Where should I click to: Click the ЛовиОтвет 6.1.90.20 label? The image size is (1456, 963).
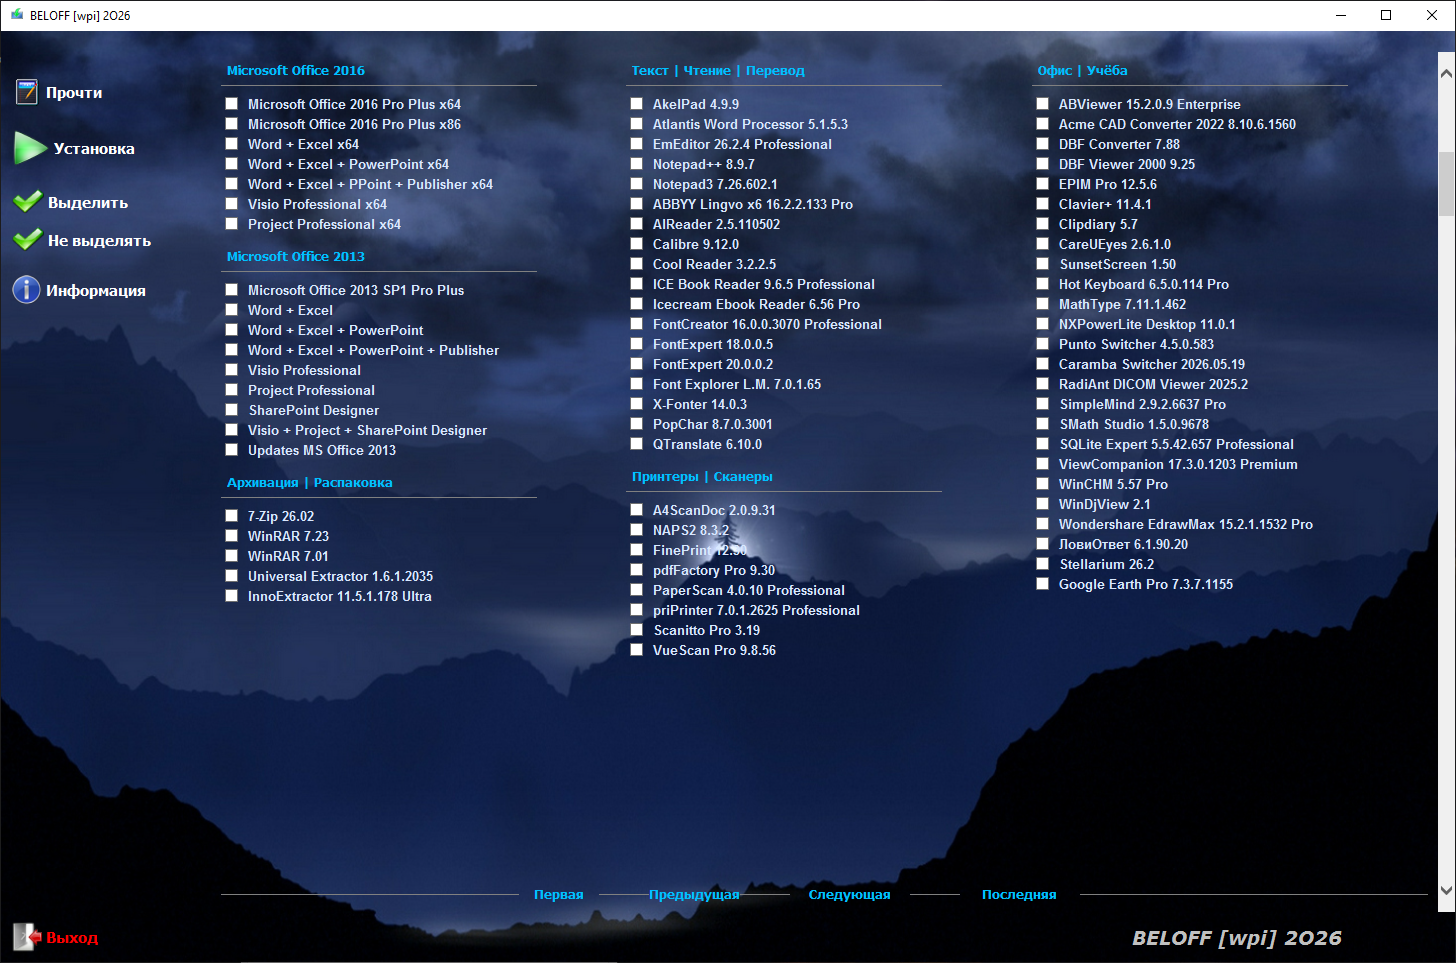tap(1123, 544)
